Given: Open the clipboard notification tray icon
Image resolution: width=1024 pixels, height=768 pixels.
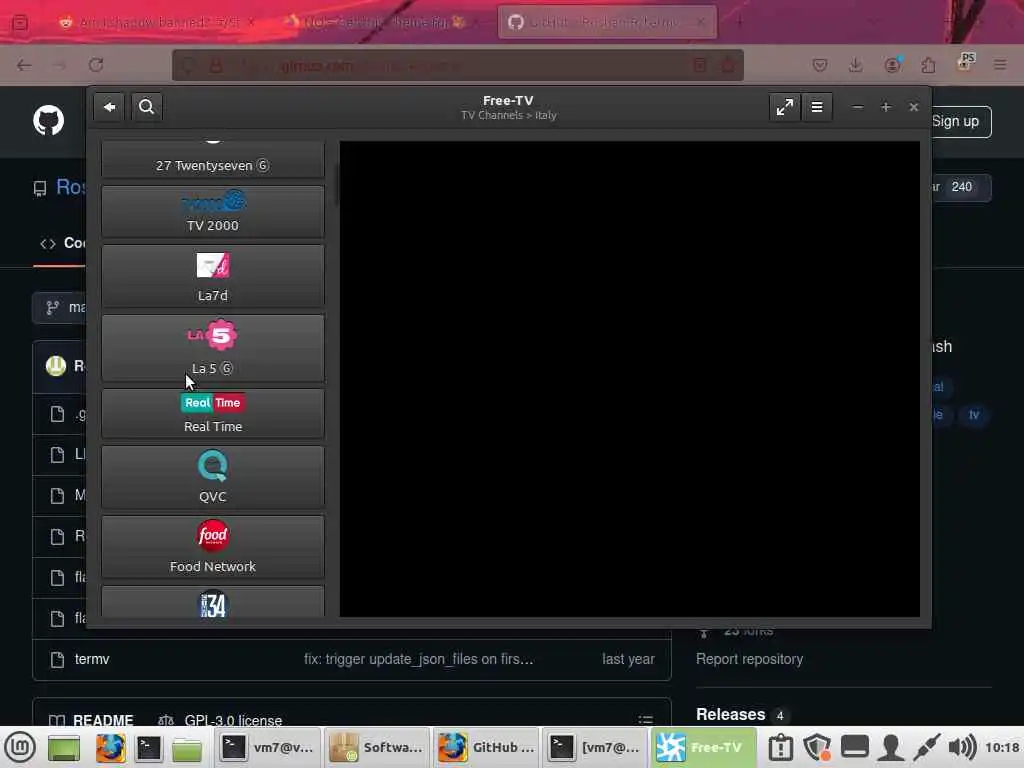Looking at the screenshot, I should tap(780, 748).
